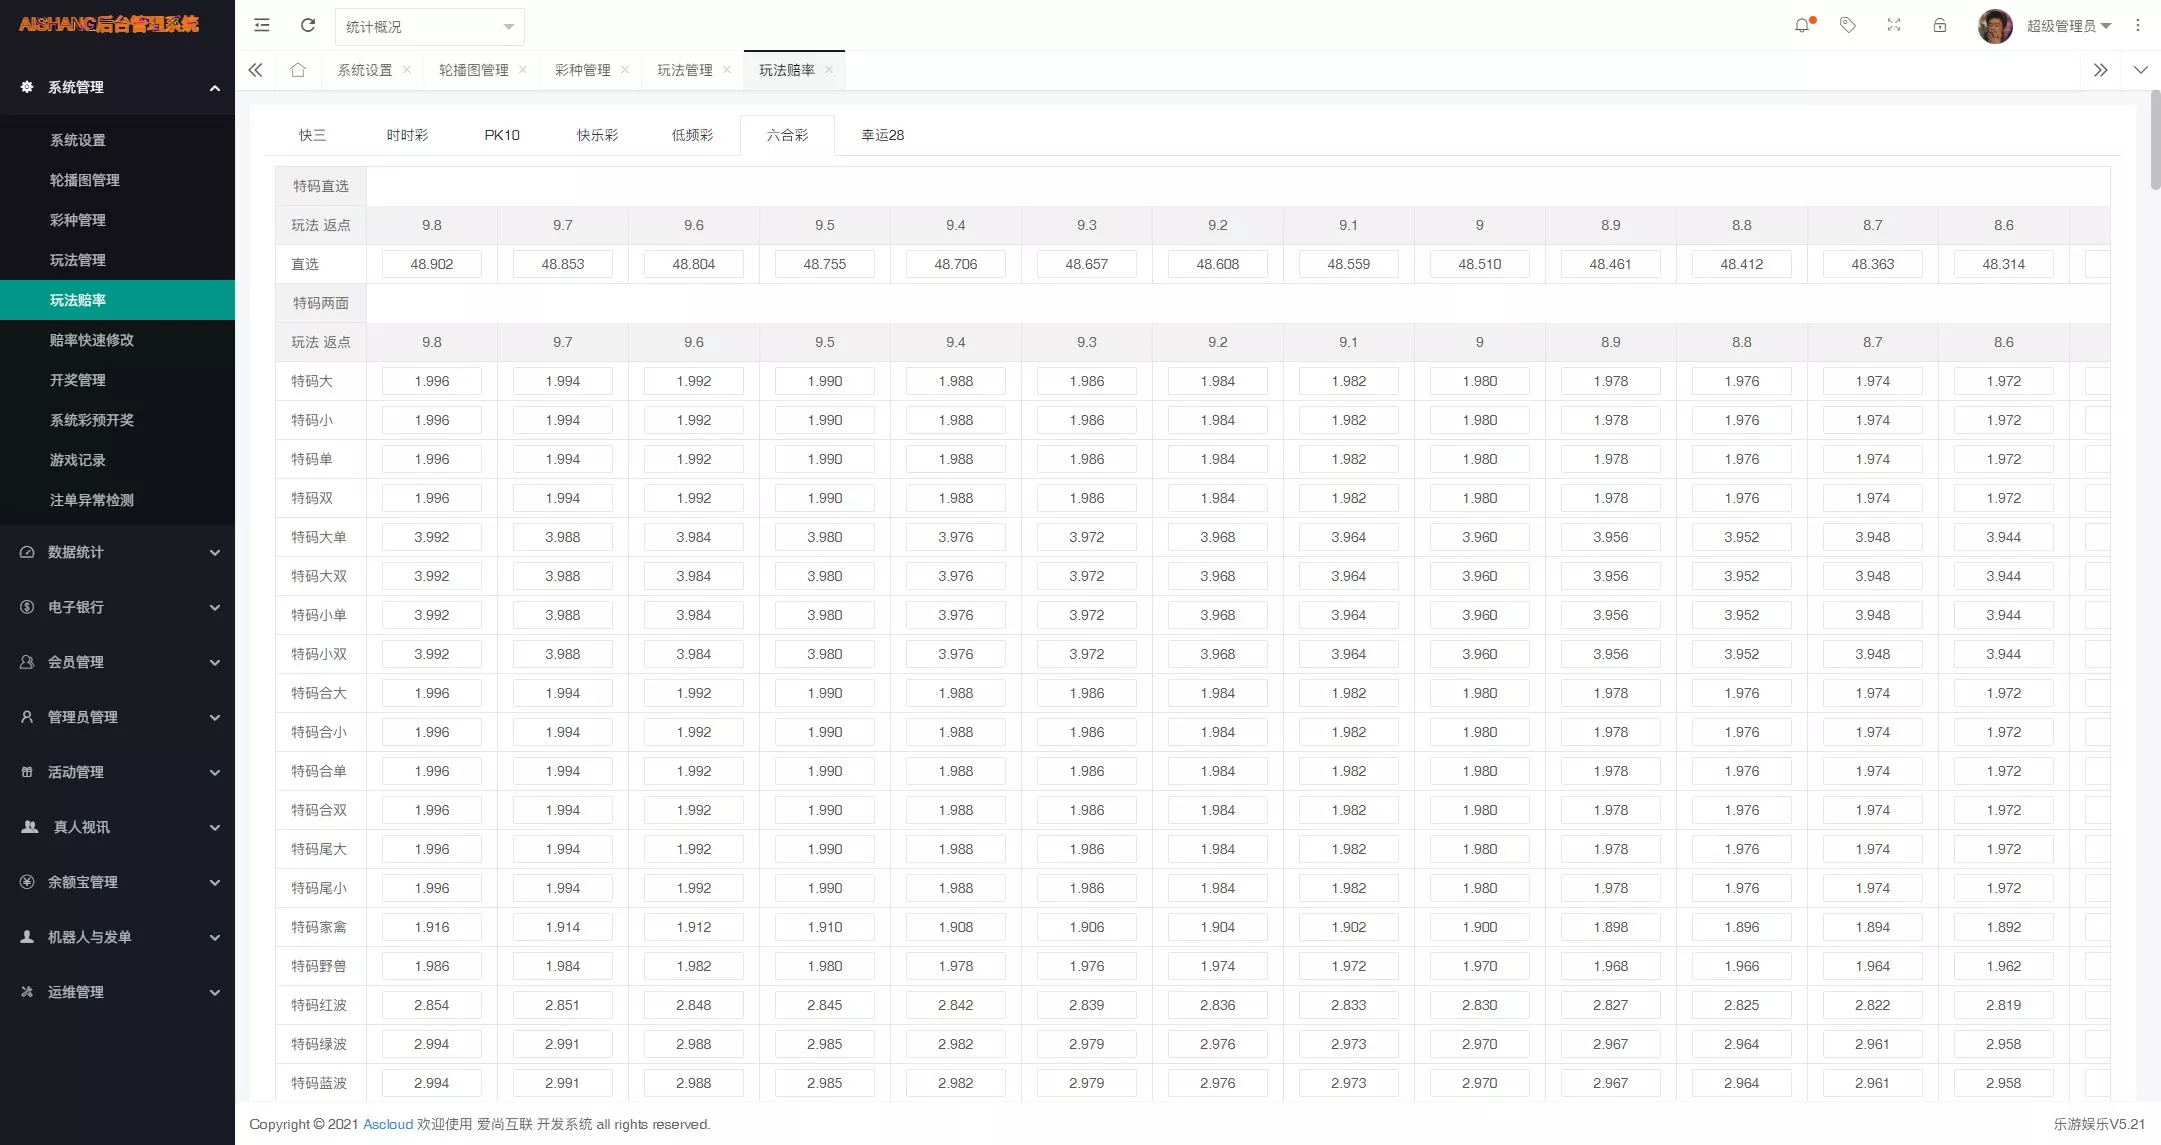The height and width of the screenshot is (1145, 2161).
Task: Click the tag icon in the header
Action: click(1848, 24)
